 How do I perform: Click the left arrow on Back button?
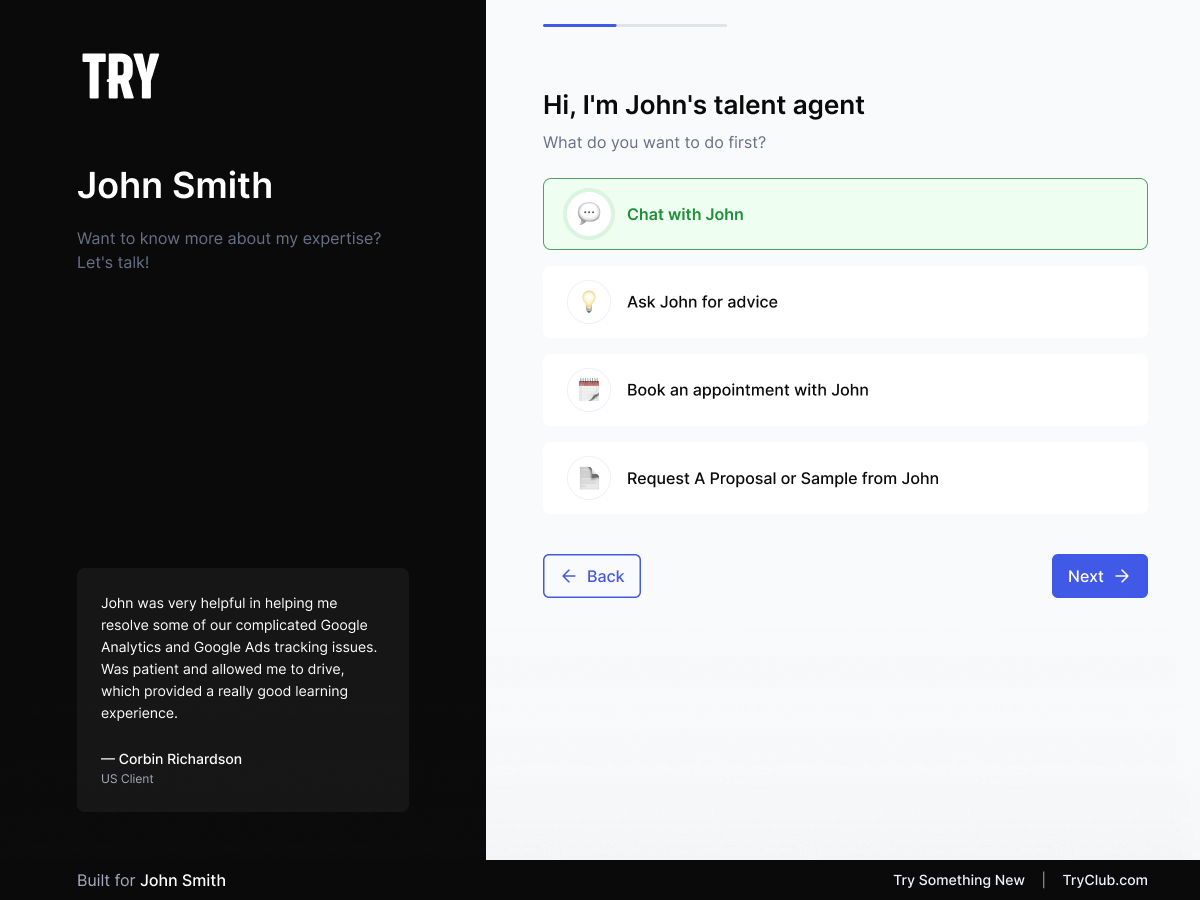click(569, 576)
